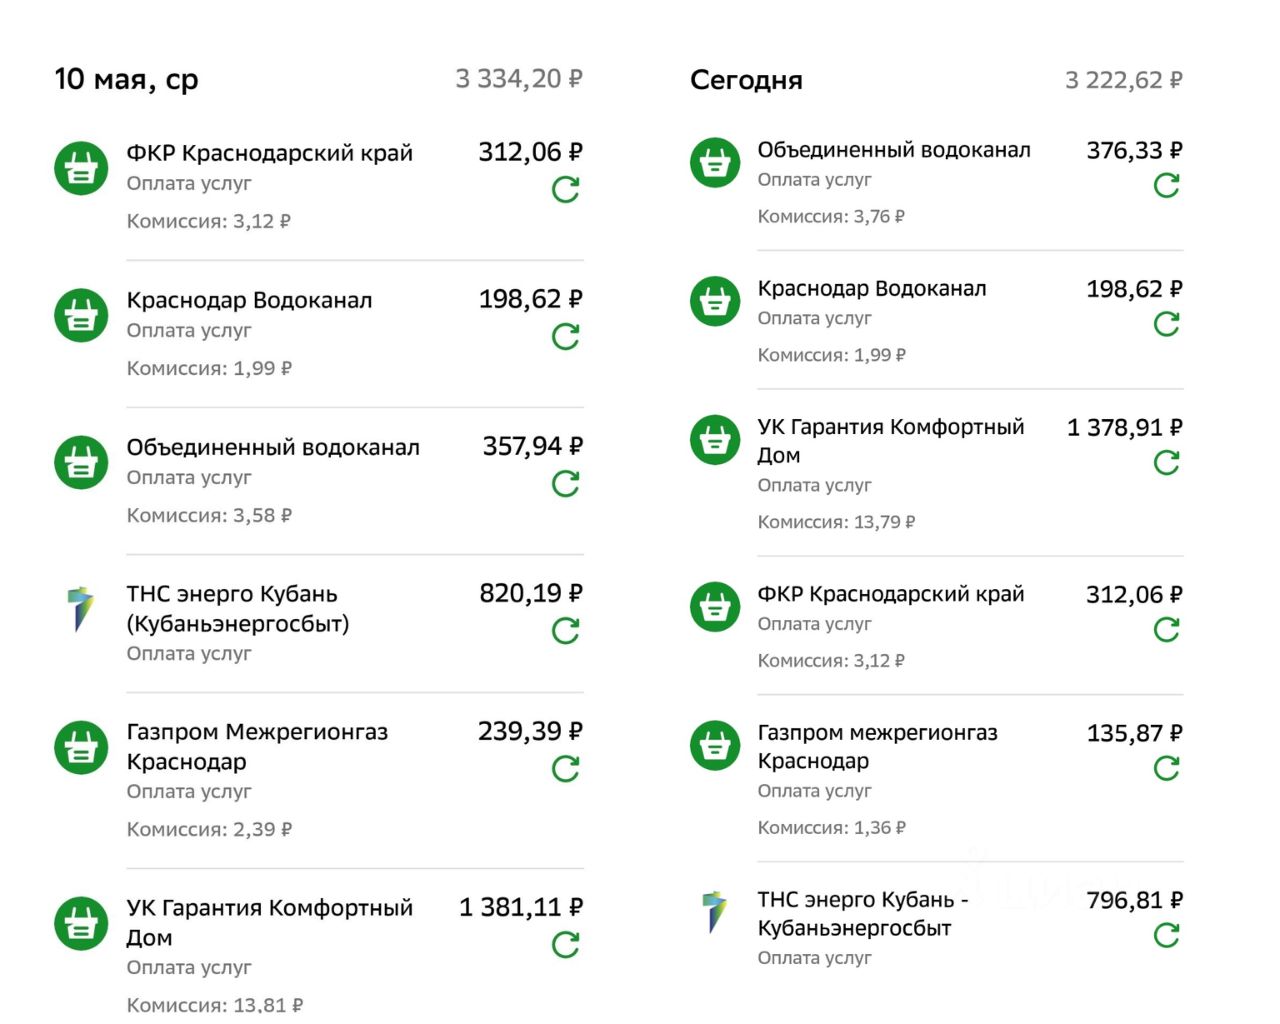Select the 10 мая, ср date header
The image size is (1280, 1024).
pyautogui.click(x=126, y=79)
